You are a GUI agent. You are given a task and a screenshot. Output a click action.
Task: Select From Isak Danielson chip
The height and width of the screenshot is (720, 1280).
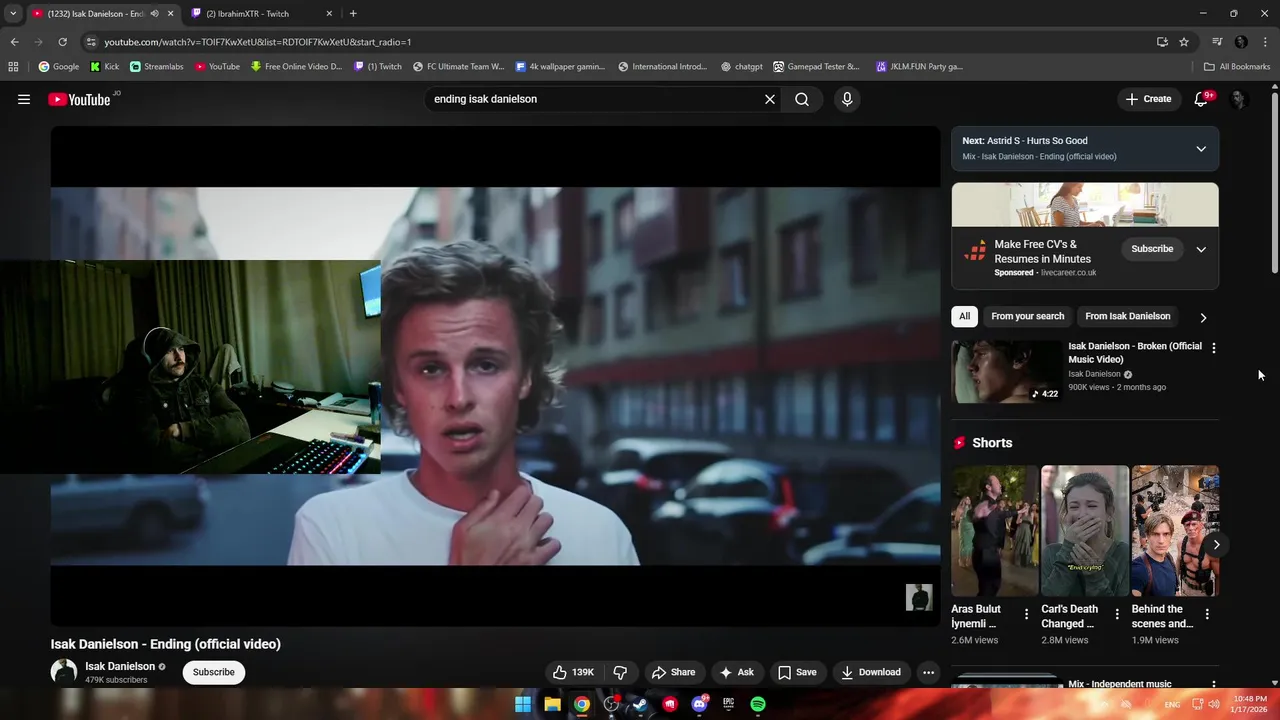click(1127, 316)
